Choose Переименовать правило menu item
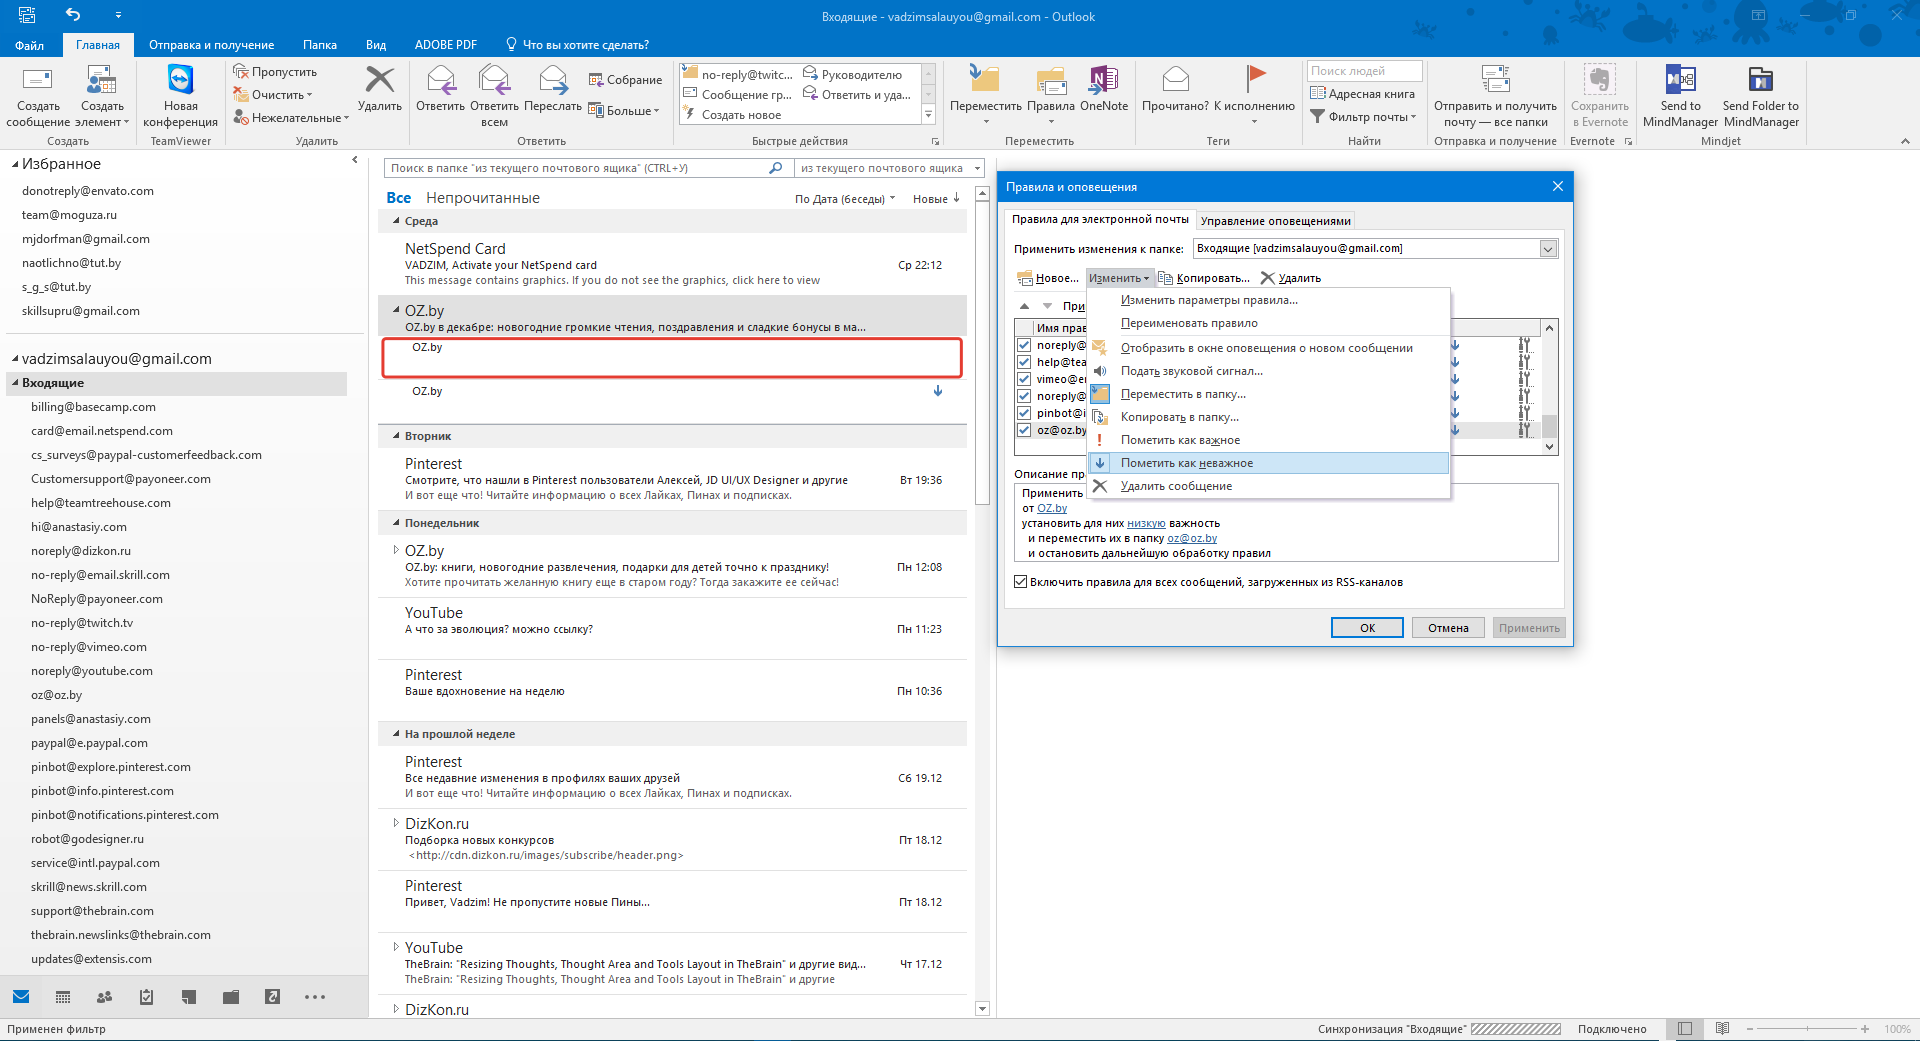The width and height of the screenshot is (1920, 1041). (1268, 323)
